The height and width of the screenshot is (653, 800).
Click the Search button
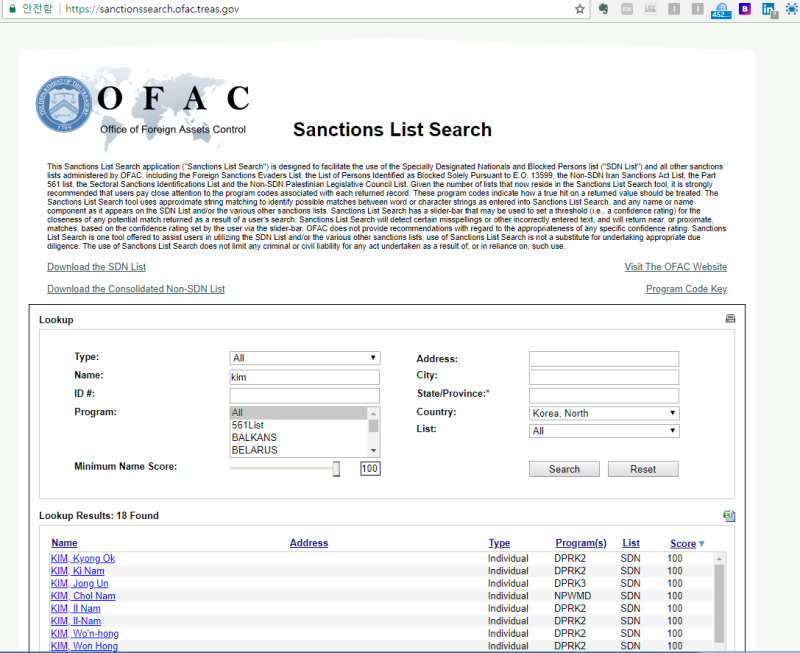click(564, 468)
